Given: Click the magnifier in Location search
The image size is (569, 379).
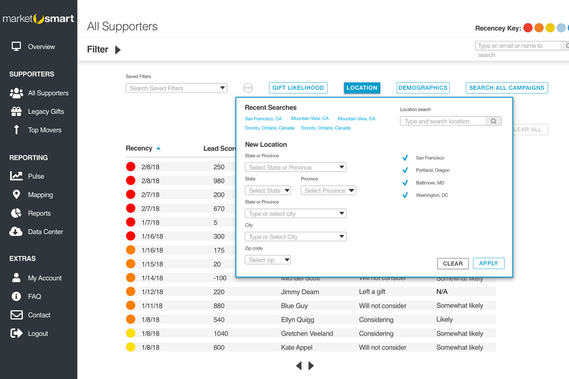Looking at the screenshot, I should coord(494,121).
